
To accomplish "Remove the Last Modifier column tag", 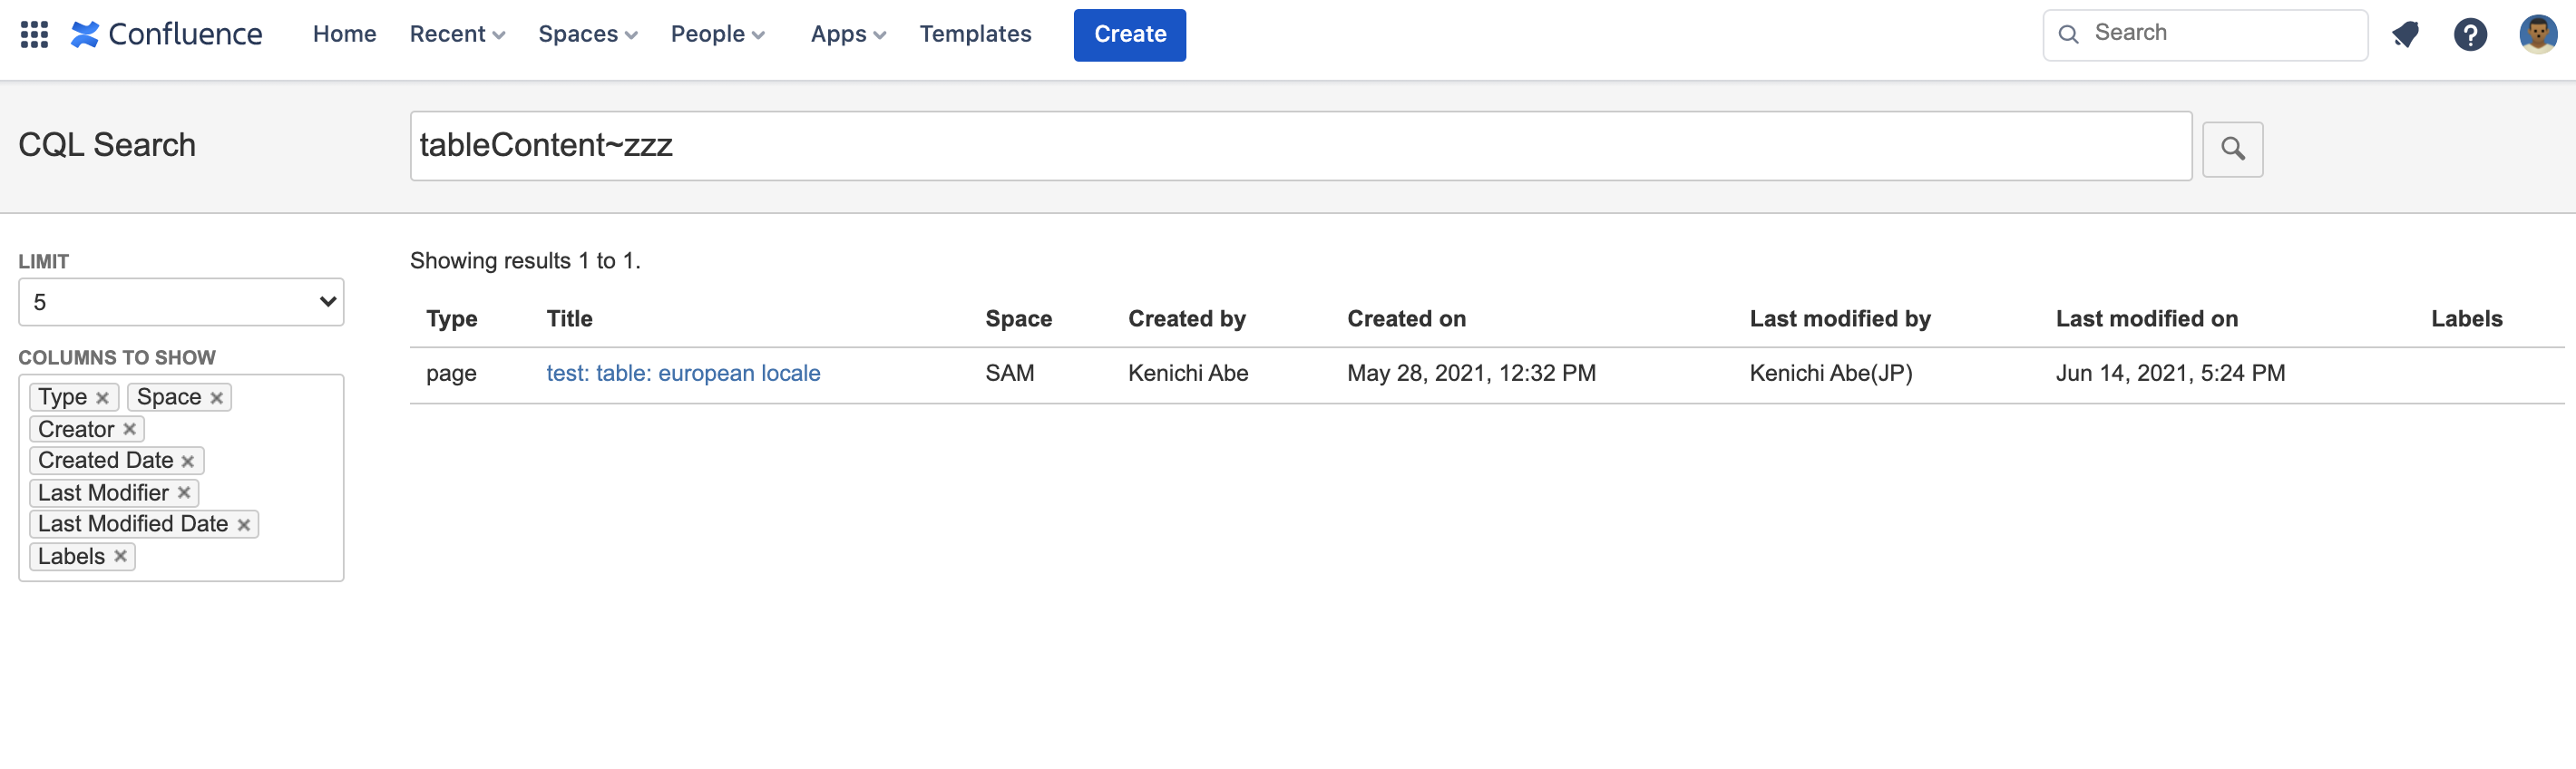I will [x=184, y=493].
